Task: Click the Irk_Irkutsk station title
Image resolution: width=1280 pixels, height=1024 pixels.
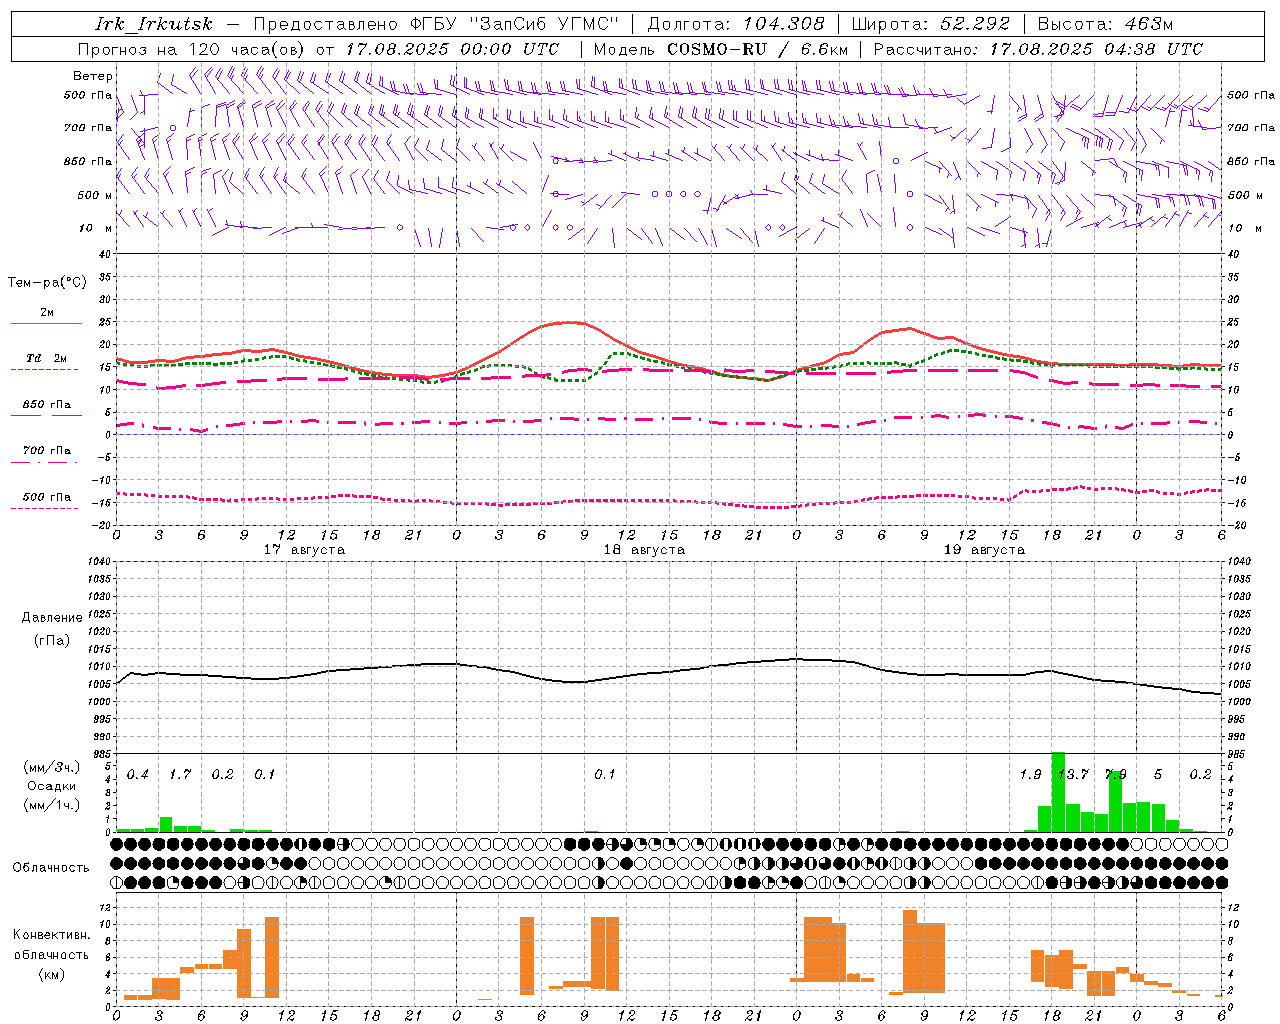Action: click(x=154, y=24)
